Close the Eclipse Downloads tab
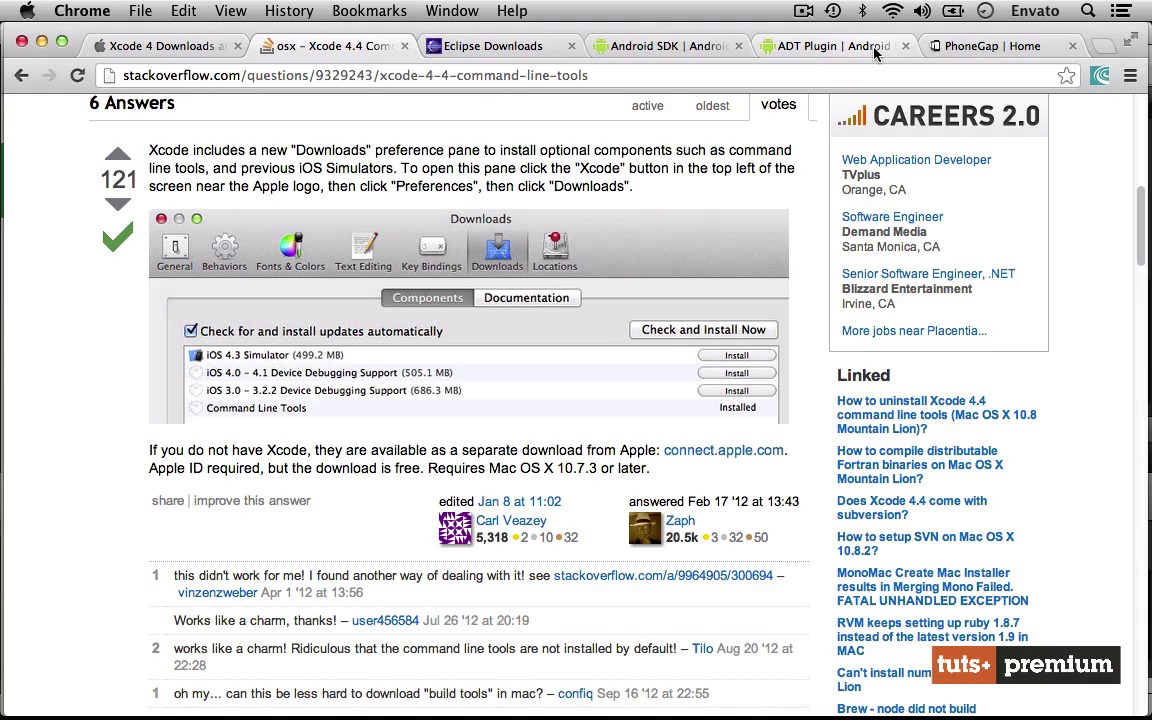The height and width of the screenshot is (720, 1152). click(x=572, y=46)
